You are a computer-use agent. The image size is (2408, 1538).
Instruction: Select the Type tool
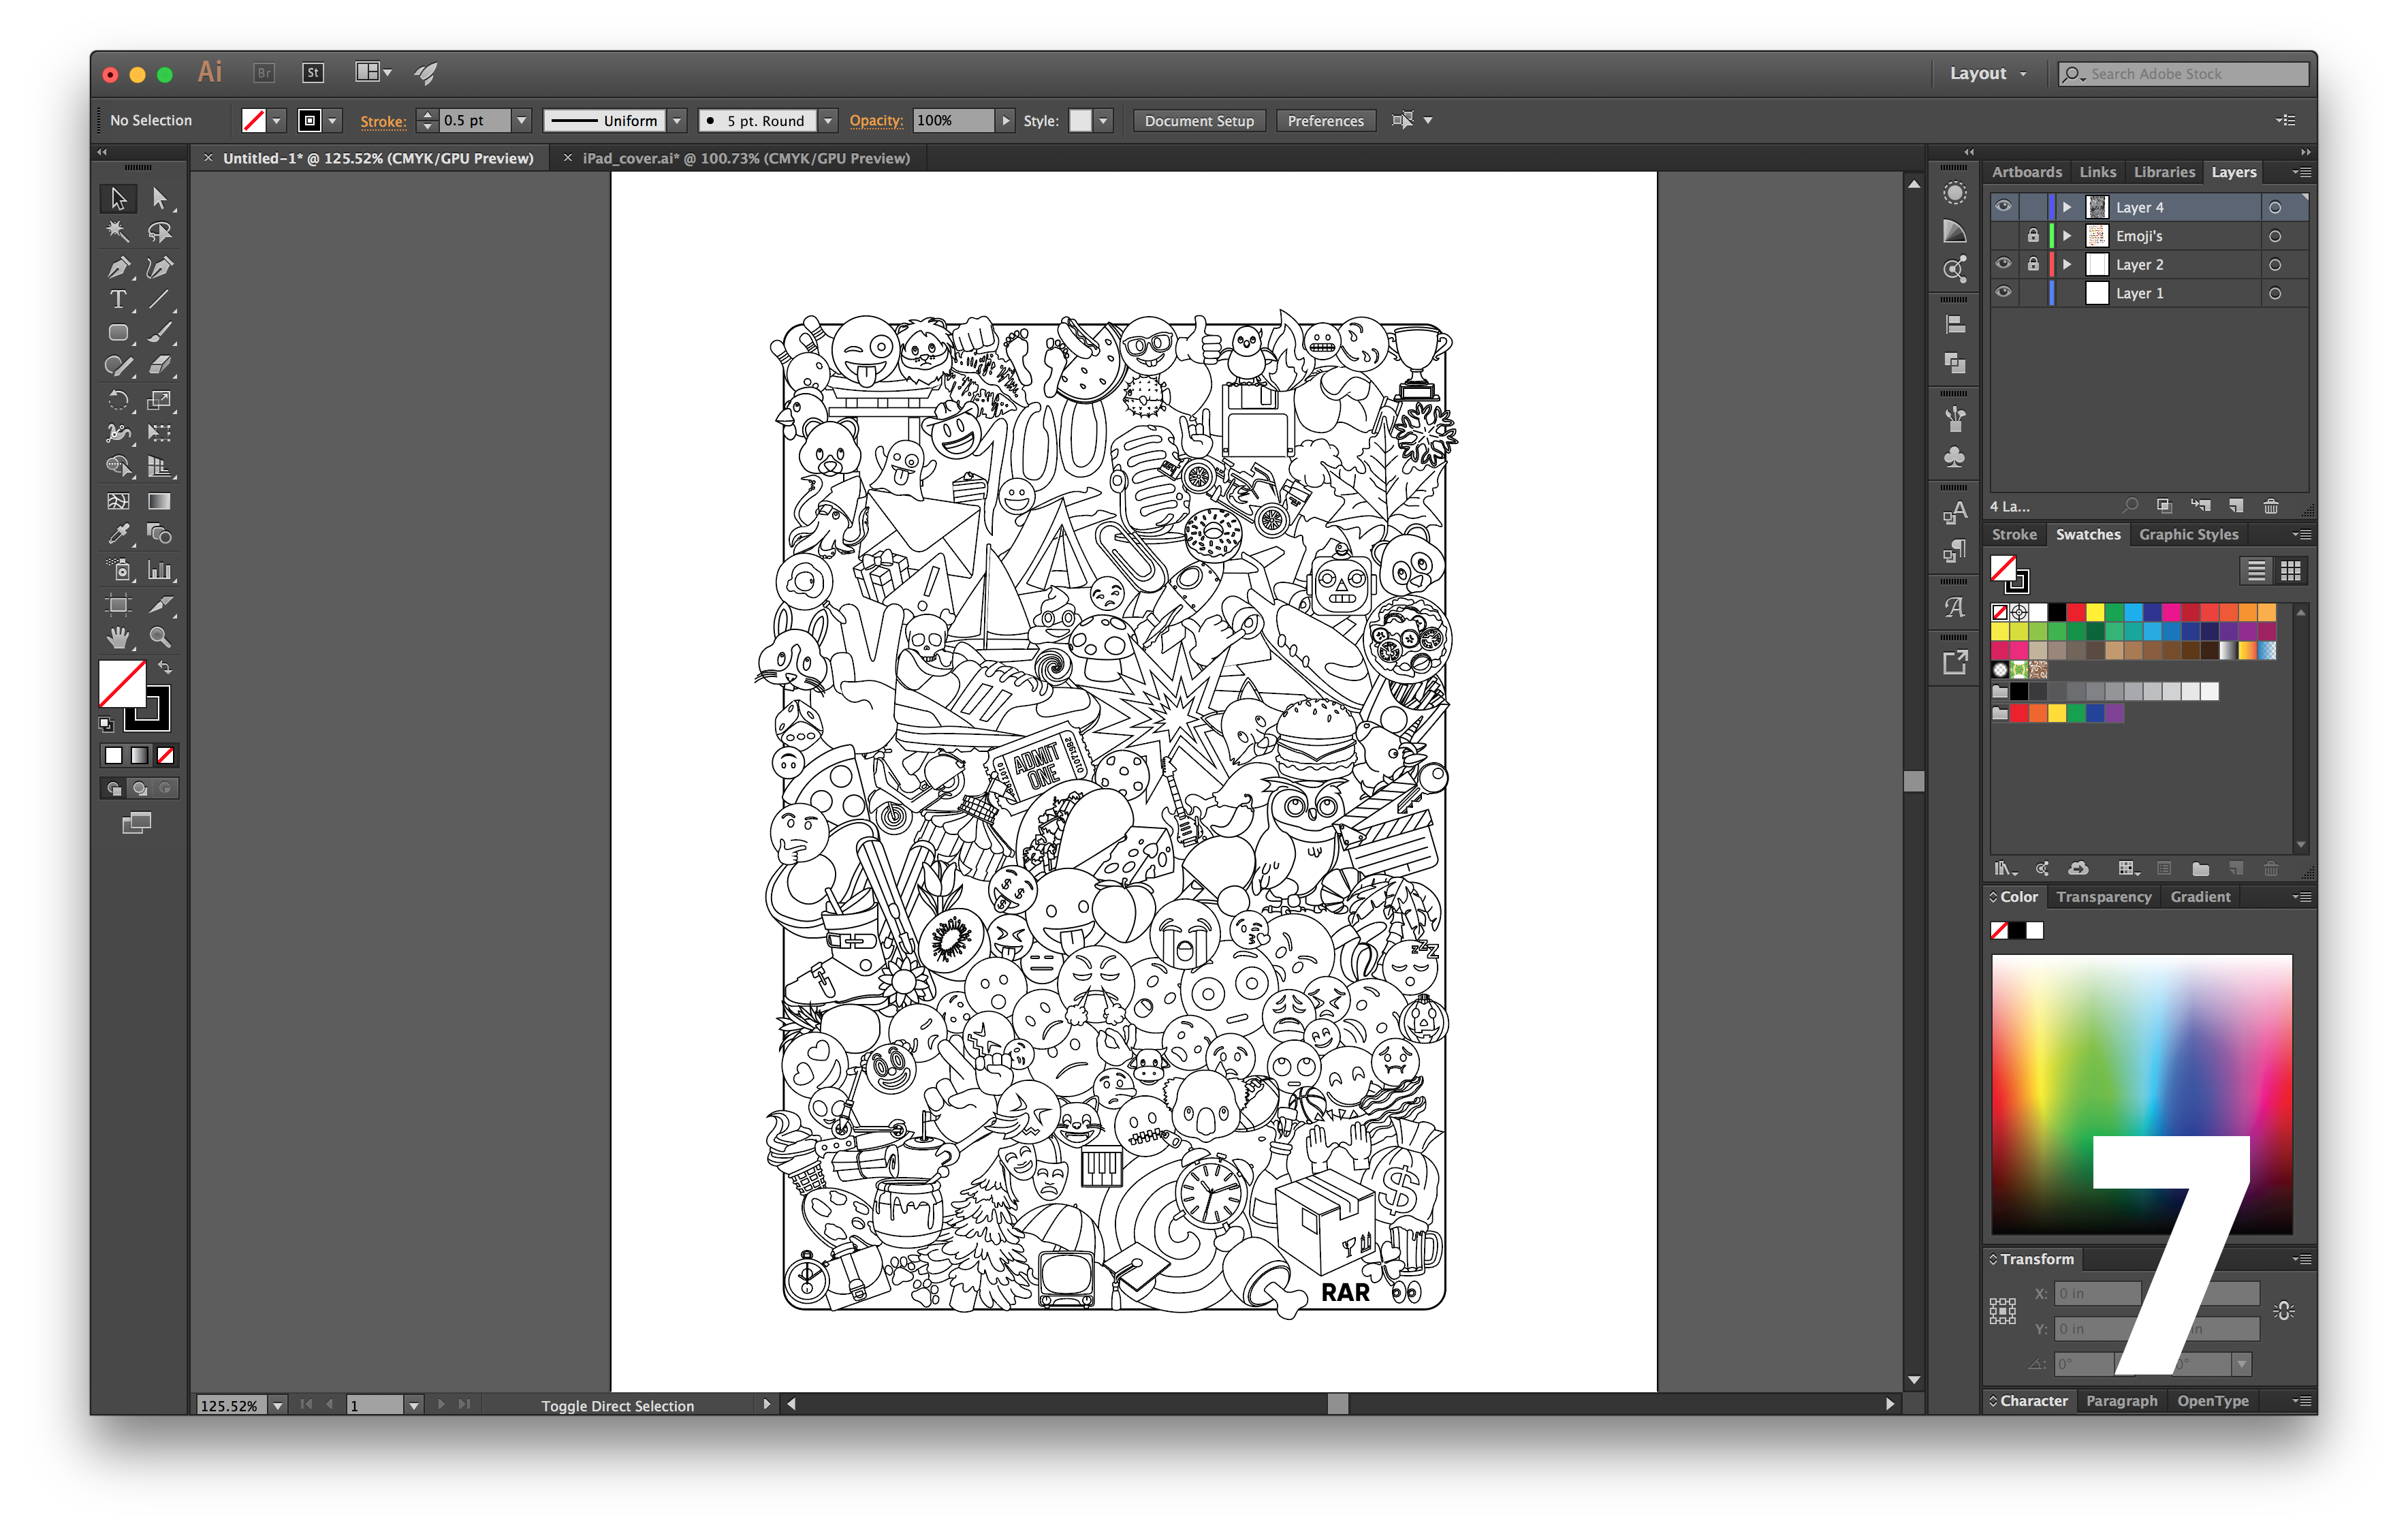[x=118, y=299]
